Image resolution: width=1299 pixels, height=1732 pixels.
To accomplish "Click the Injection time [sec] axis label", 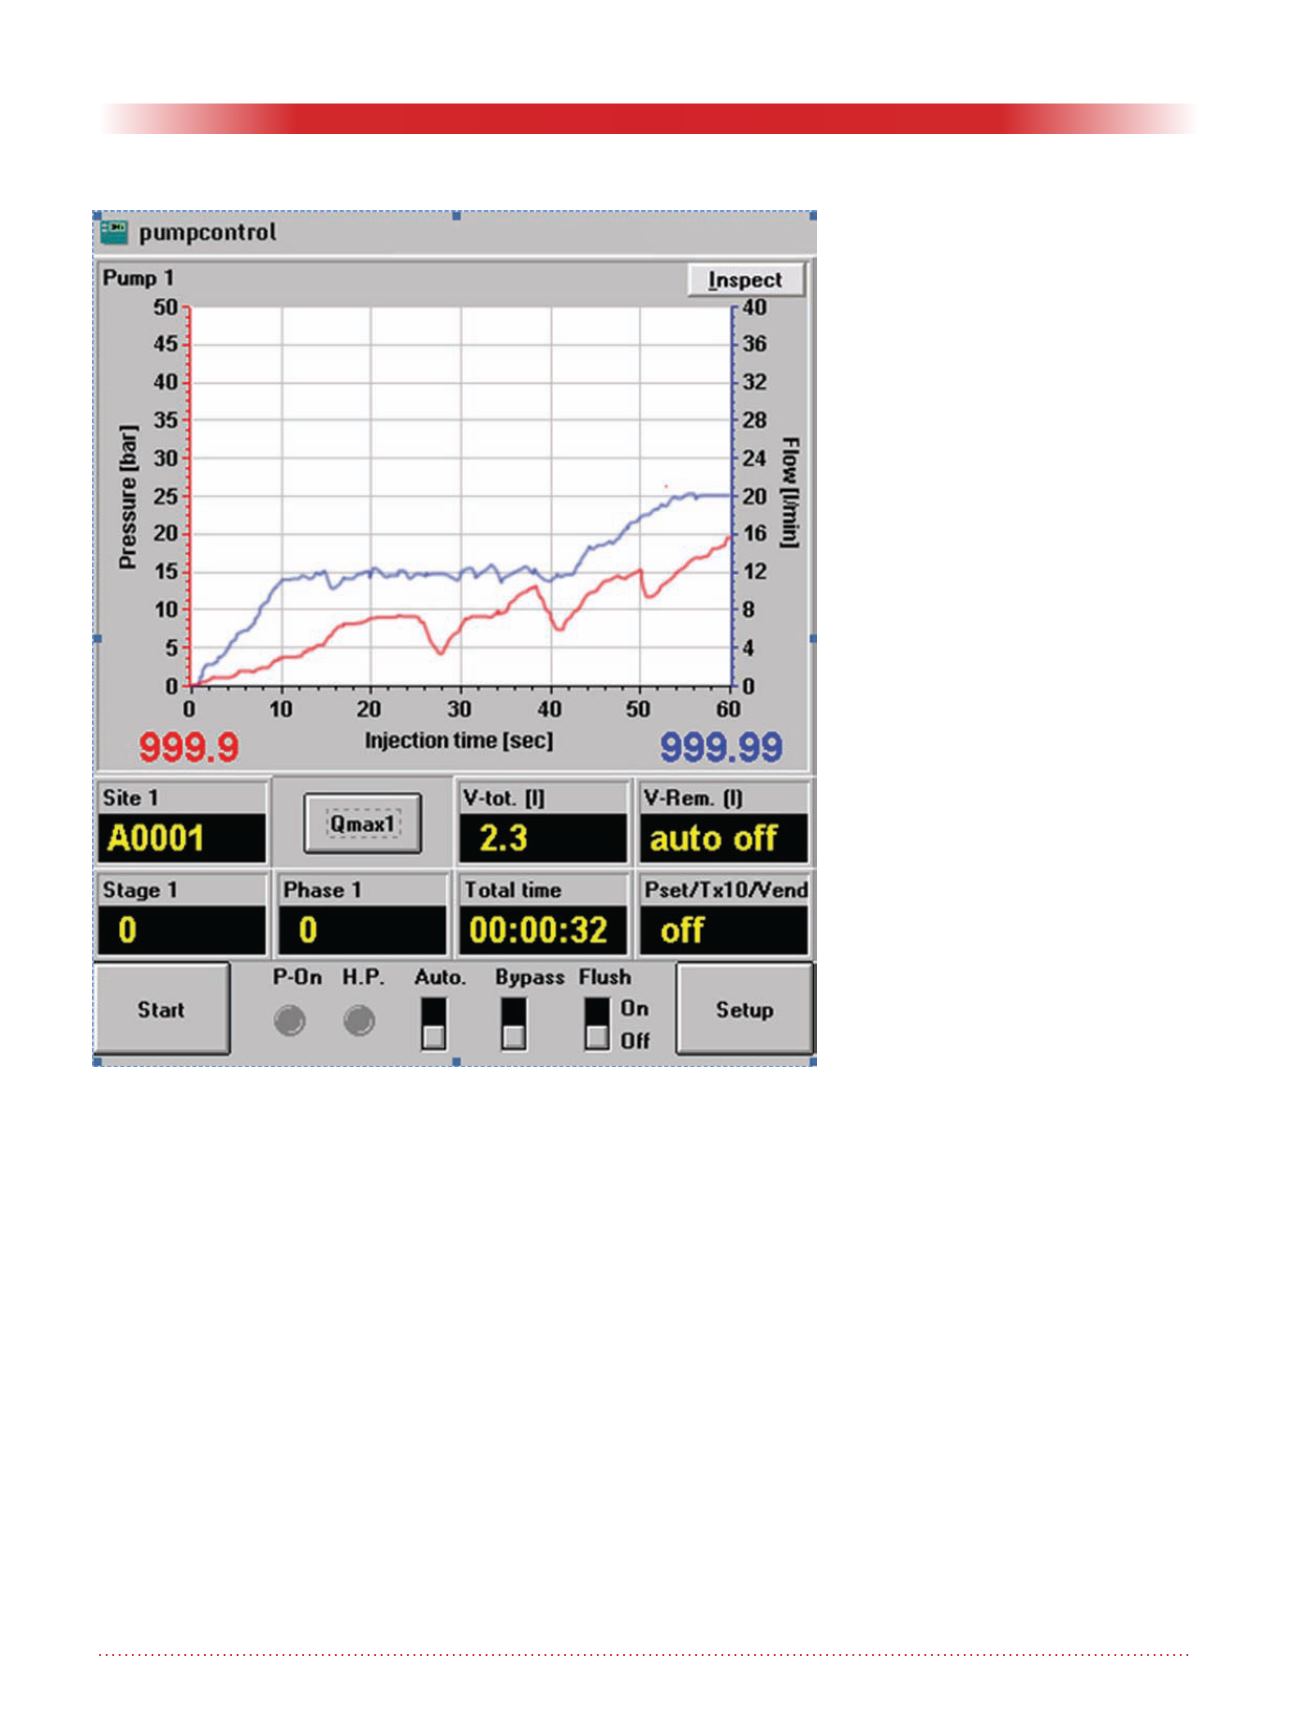I will coord(459,741).
